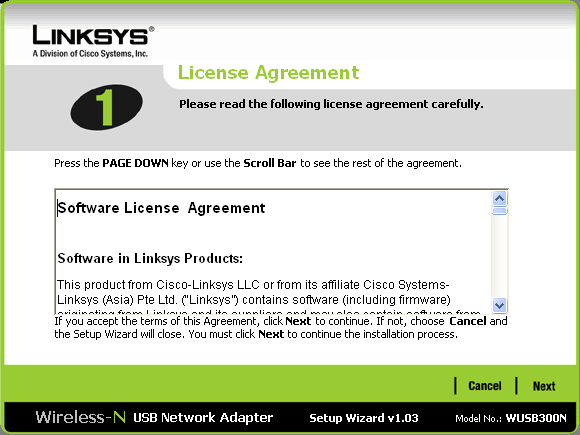Click the 'If you accept the terms' notice

pos(281,327)
